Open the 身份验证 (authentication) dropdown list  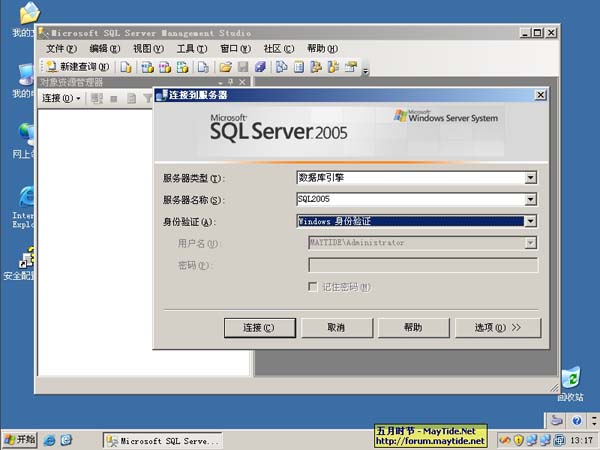coord(531,222)
